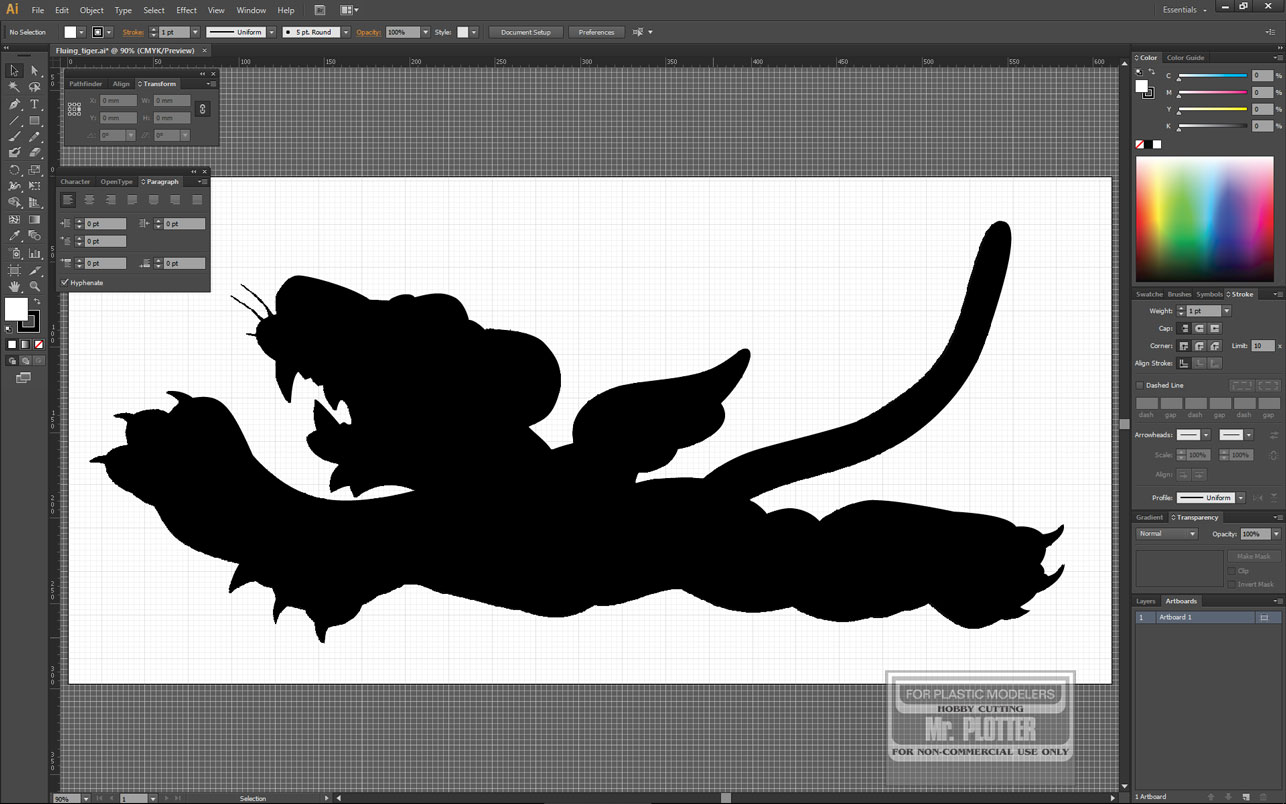Screen dimensions: 1286x804
Task: Click the white Fill swatch in toolbox
Action: pos(16,309)
